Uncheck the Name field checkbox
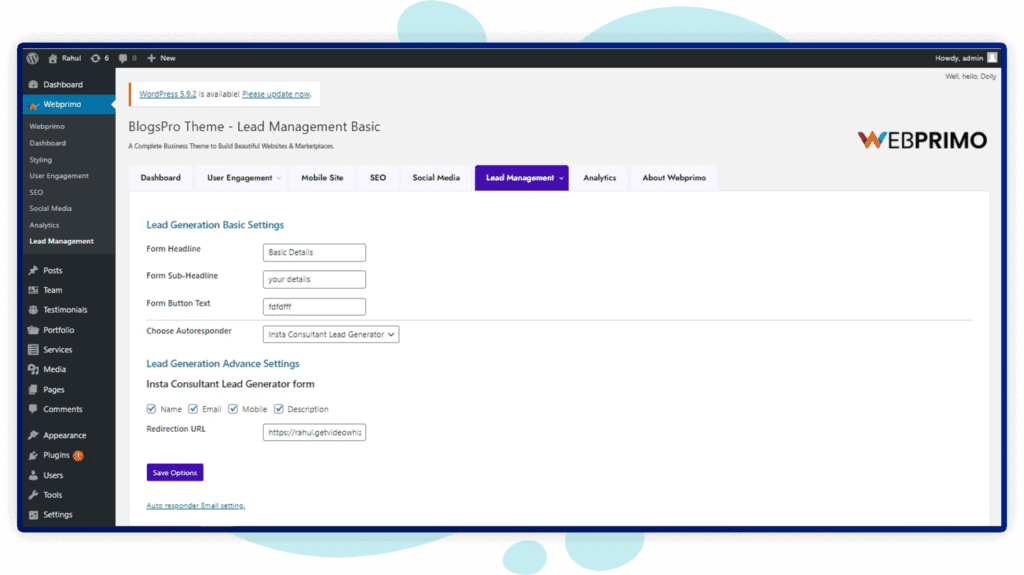Image resolution: width=1024 pixels, height=575 pixels. click(152, 409)
